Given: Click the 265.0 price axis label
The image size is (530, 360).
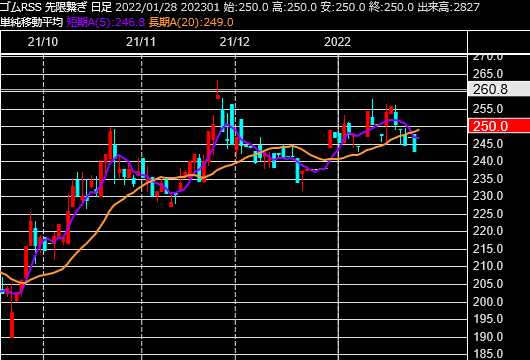Looking at the screenshot, I should (x=488, y=74).
